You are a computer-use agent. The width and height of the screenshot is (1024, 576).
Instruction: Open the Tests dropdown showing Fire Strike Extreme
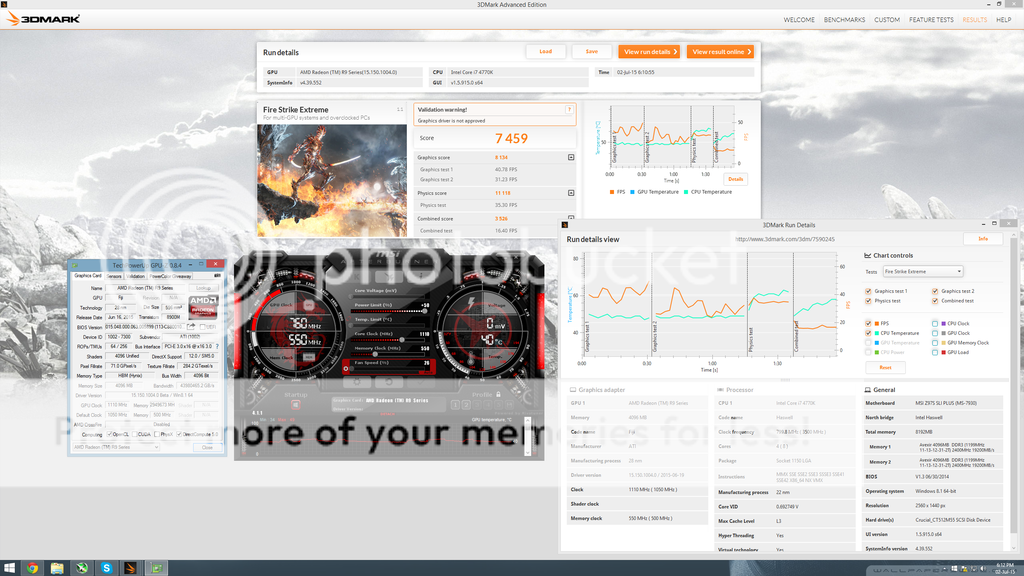pyautogui.click(x=922, y=271)
